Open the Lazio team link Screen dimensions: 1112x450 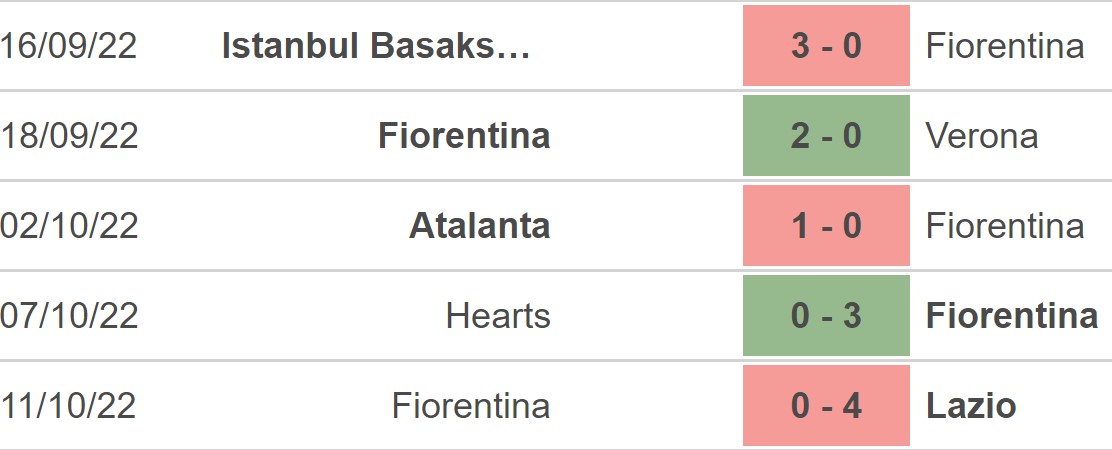click(971, 406)
